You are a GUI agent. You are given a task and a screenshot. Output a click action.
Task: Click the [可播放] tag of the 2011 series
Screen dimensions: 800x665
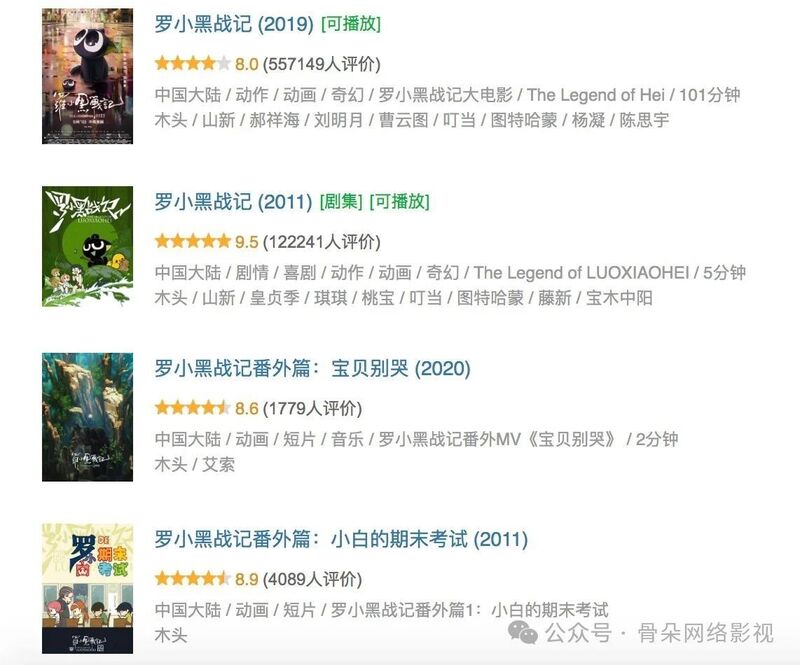point(399,202)
